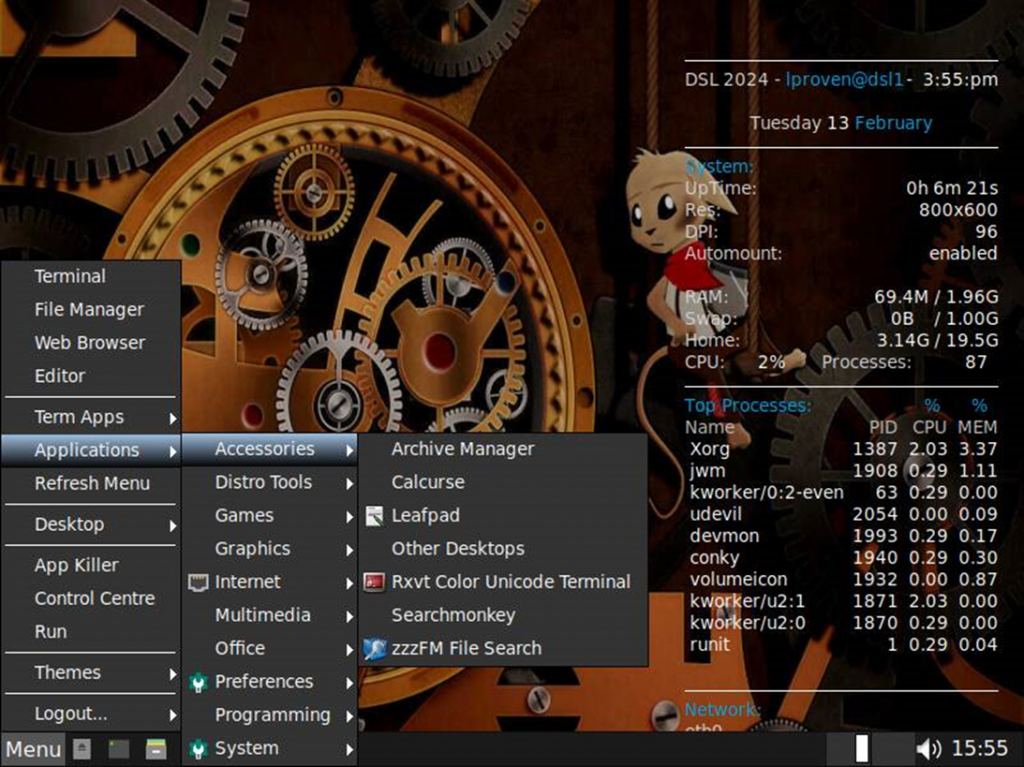Viewport: 1024px width, 767px height.
Task: Click the System category icon
Action: click(198, 749)
